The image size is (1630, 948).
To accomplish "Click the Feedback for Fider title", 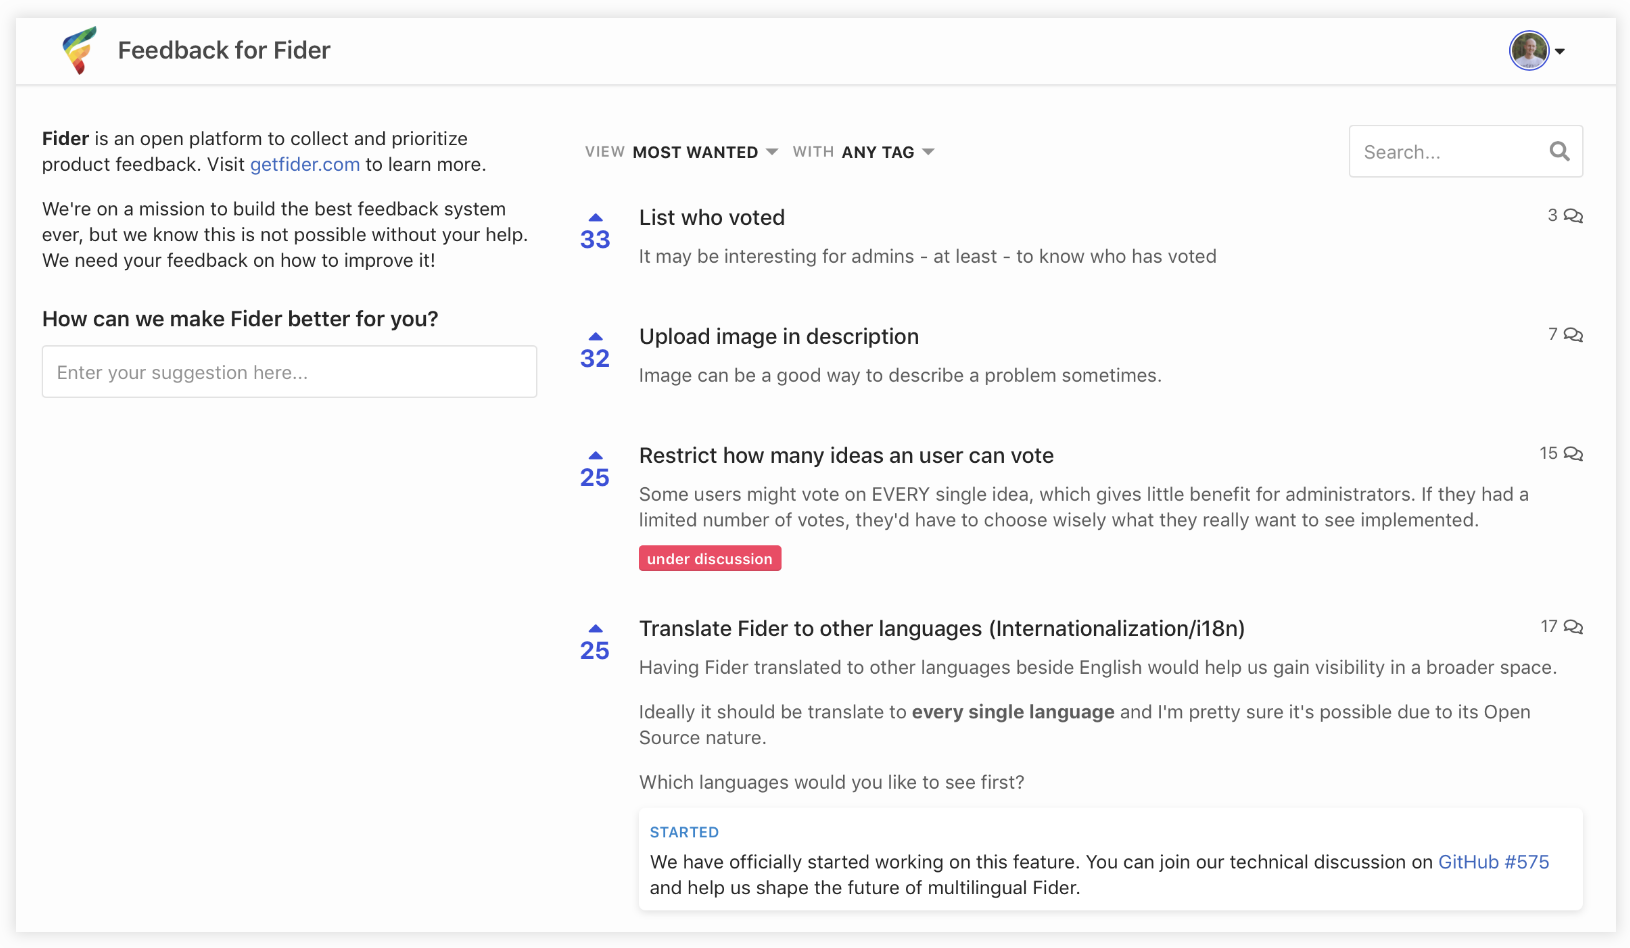I will coord(224,50).
